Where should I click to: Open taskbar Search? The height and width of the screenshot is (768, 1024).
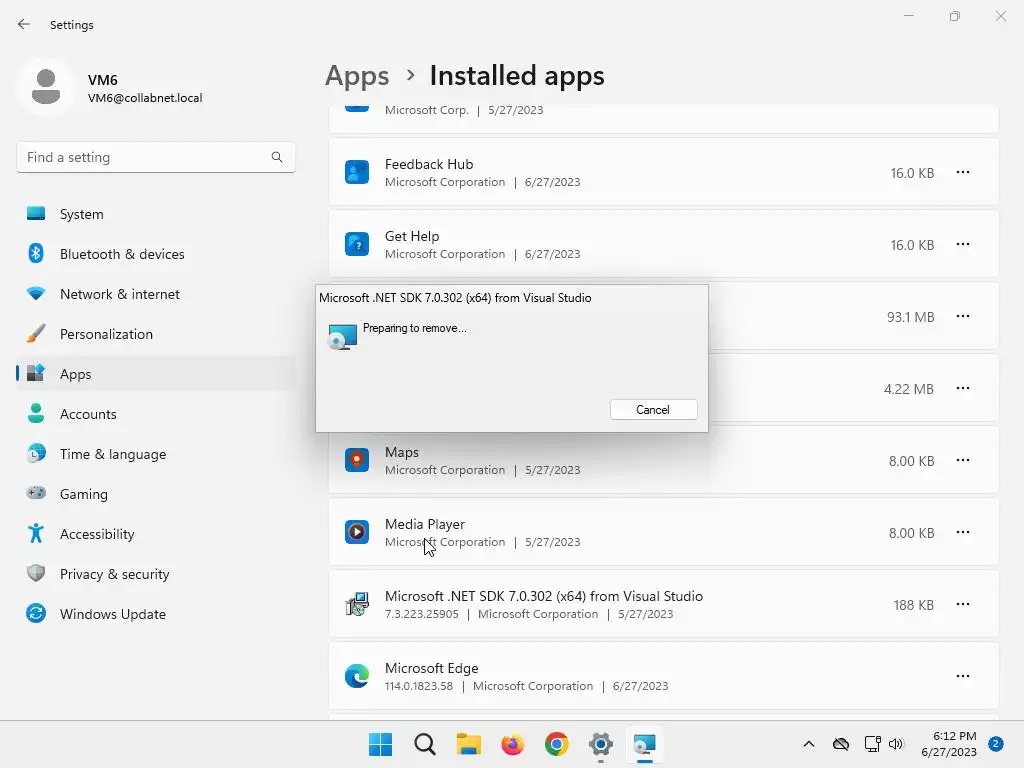point(424,744)
